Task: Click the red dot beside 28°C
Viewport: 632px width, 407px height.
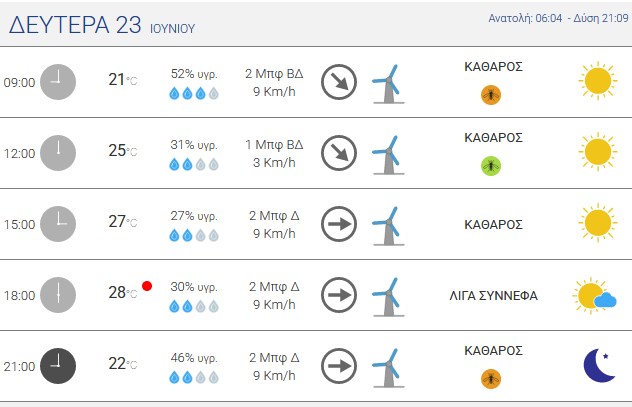Action: pos(147,286)
